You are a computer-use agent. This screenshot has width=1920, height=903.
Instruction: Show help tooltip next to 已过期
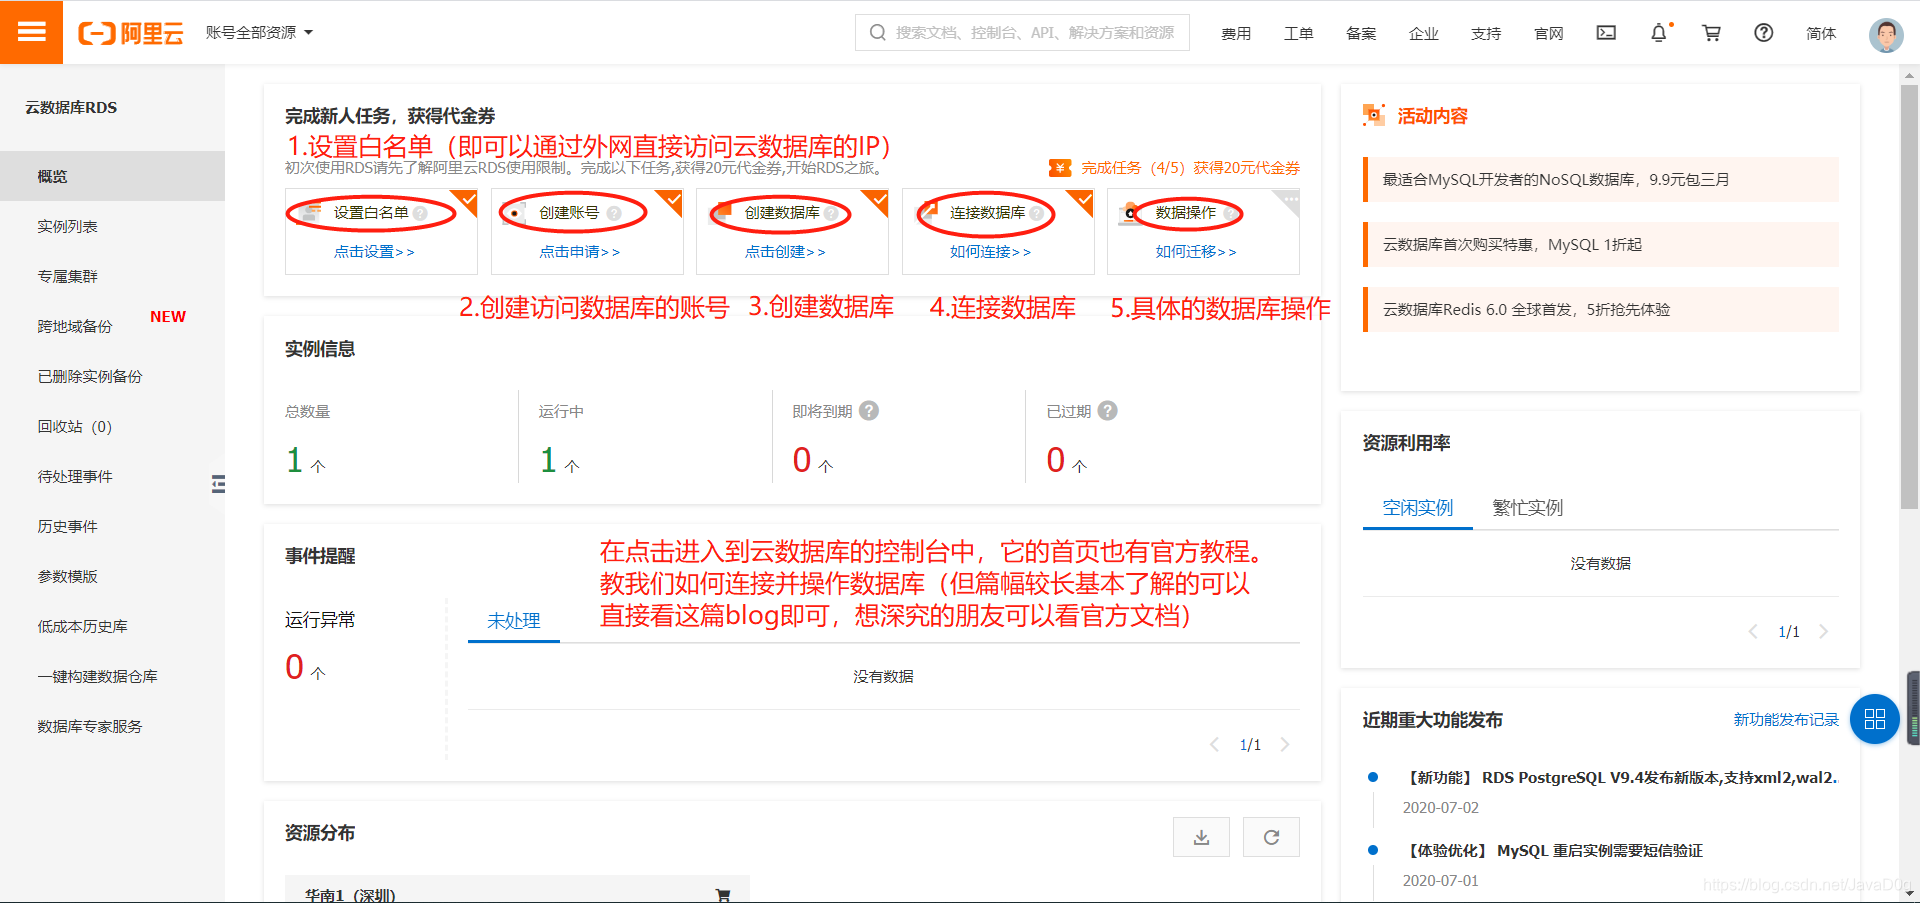click(1107, 411)
